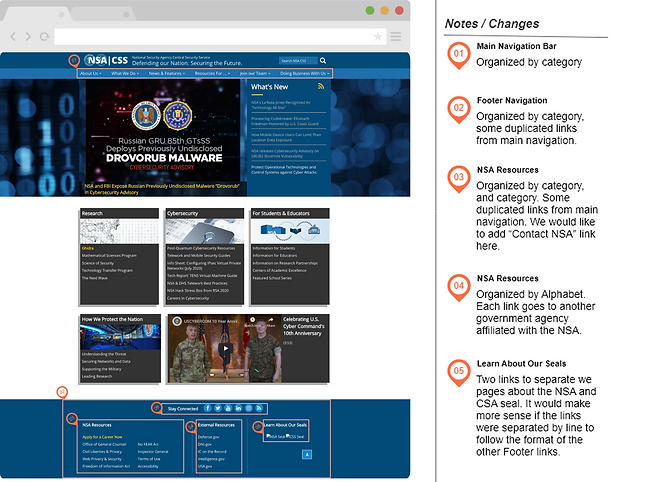This screenshot has height=482, width=646.
Task: Open The Next Wave link
Action: [94, 278]
